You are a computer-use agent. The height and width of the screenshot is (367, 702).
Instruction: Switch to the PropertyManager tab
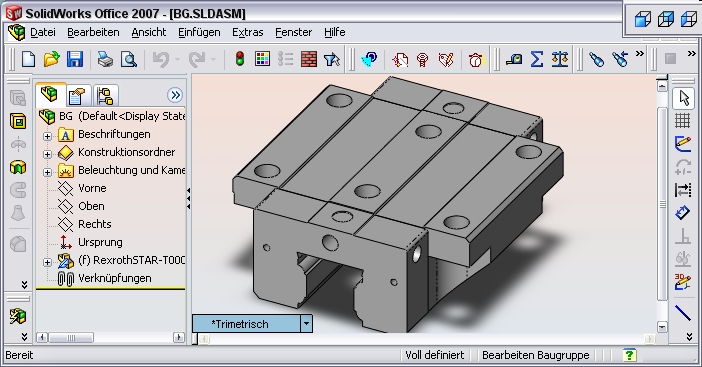tap(77, 95)
